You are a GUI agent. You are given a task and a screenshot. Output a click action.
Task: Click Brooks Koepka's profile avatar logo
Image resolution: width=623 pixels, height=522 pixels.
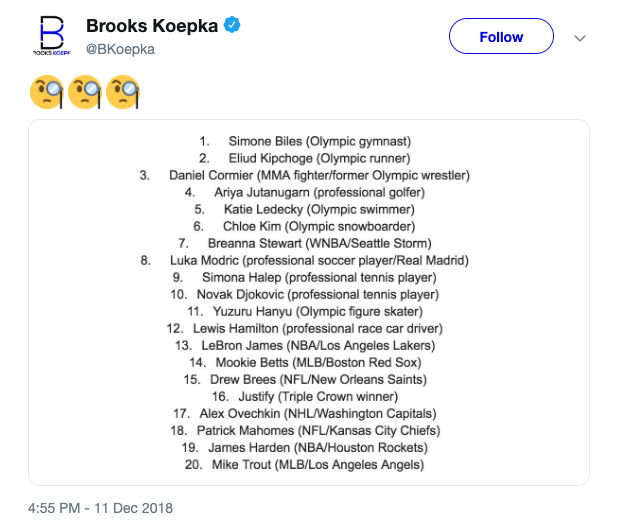click(48, 36)
